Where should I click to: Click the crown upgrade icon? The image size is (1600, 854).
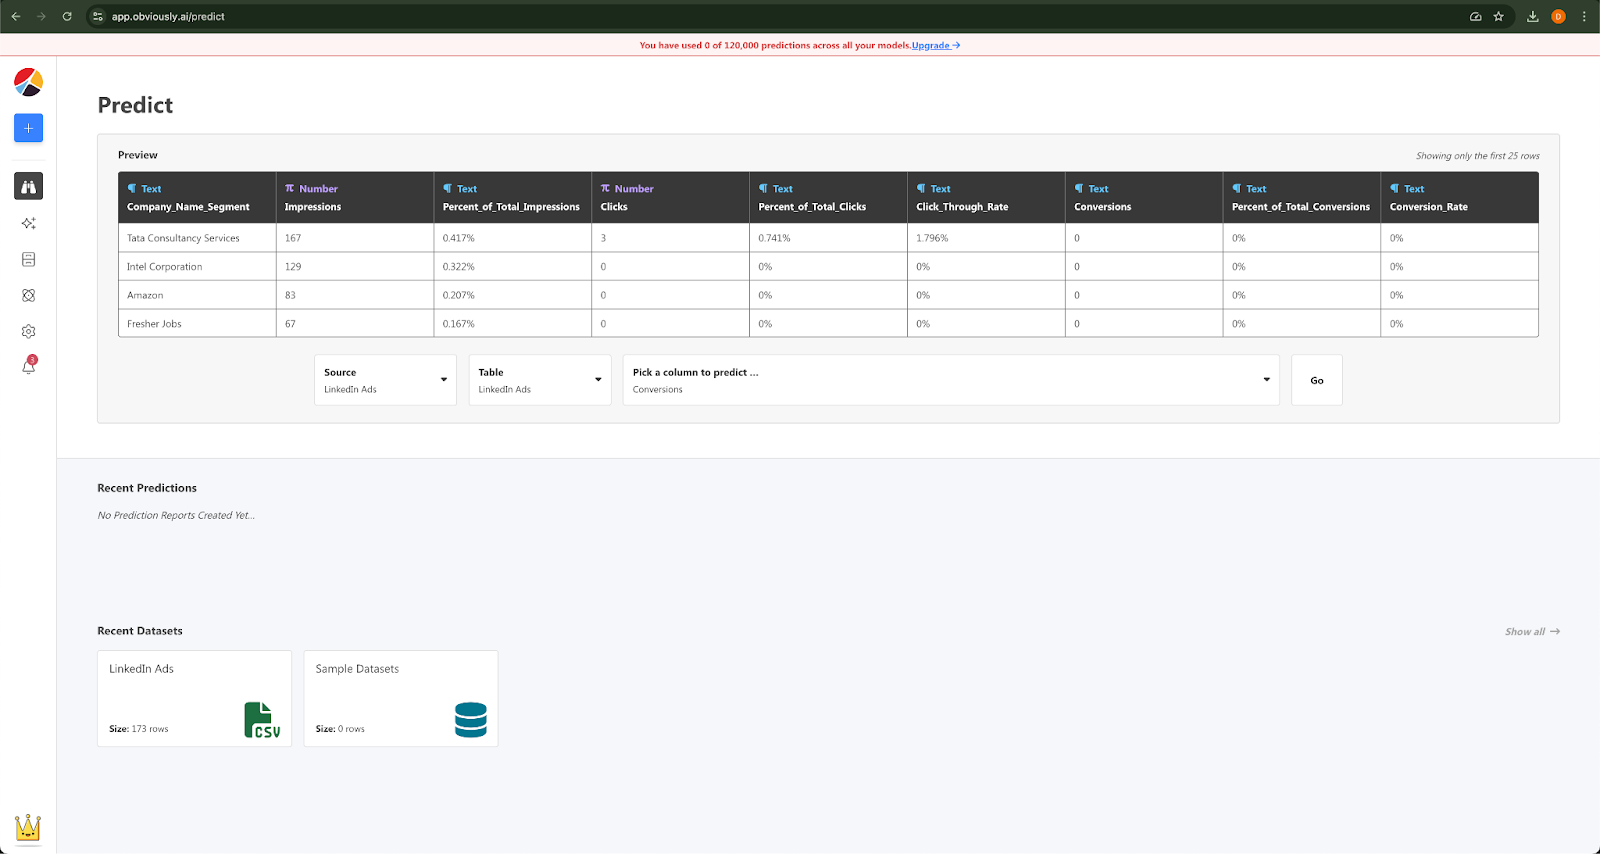tap(28, 827)
